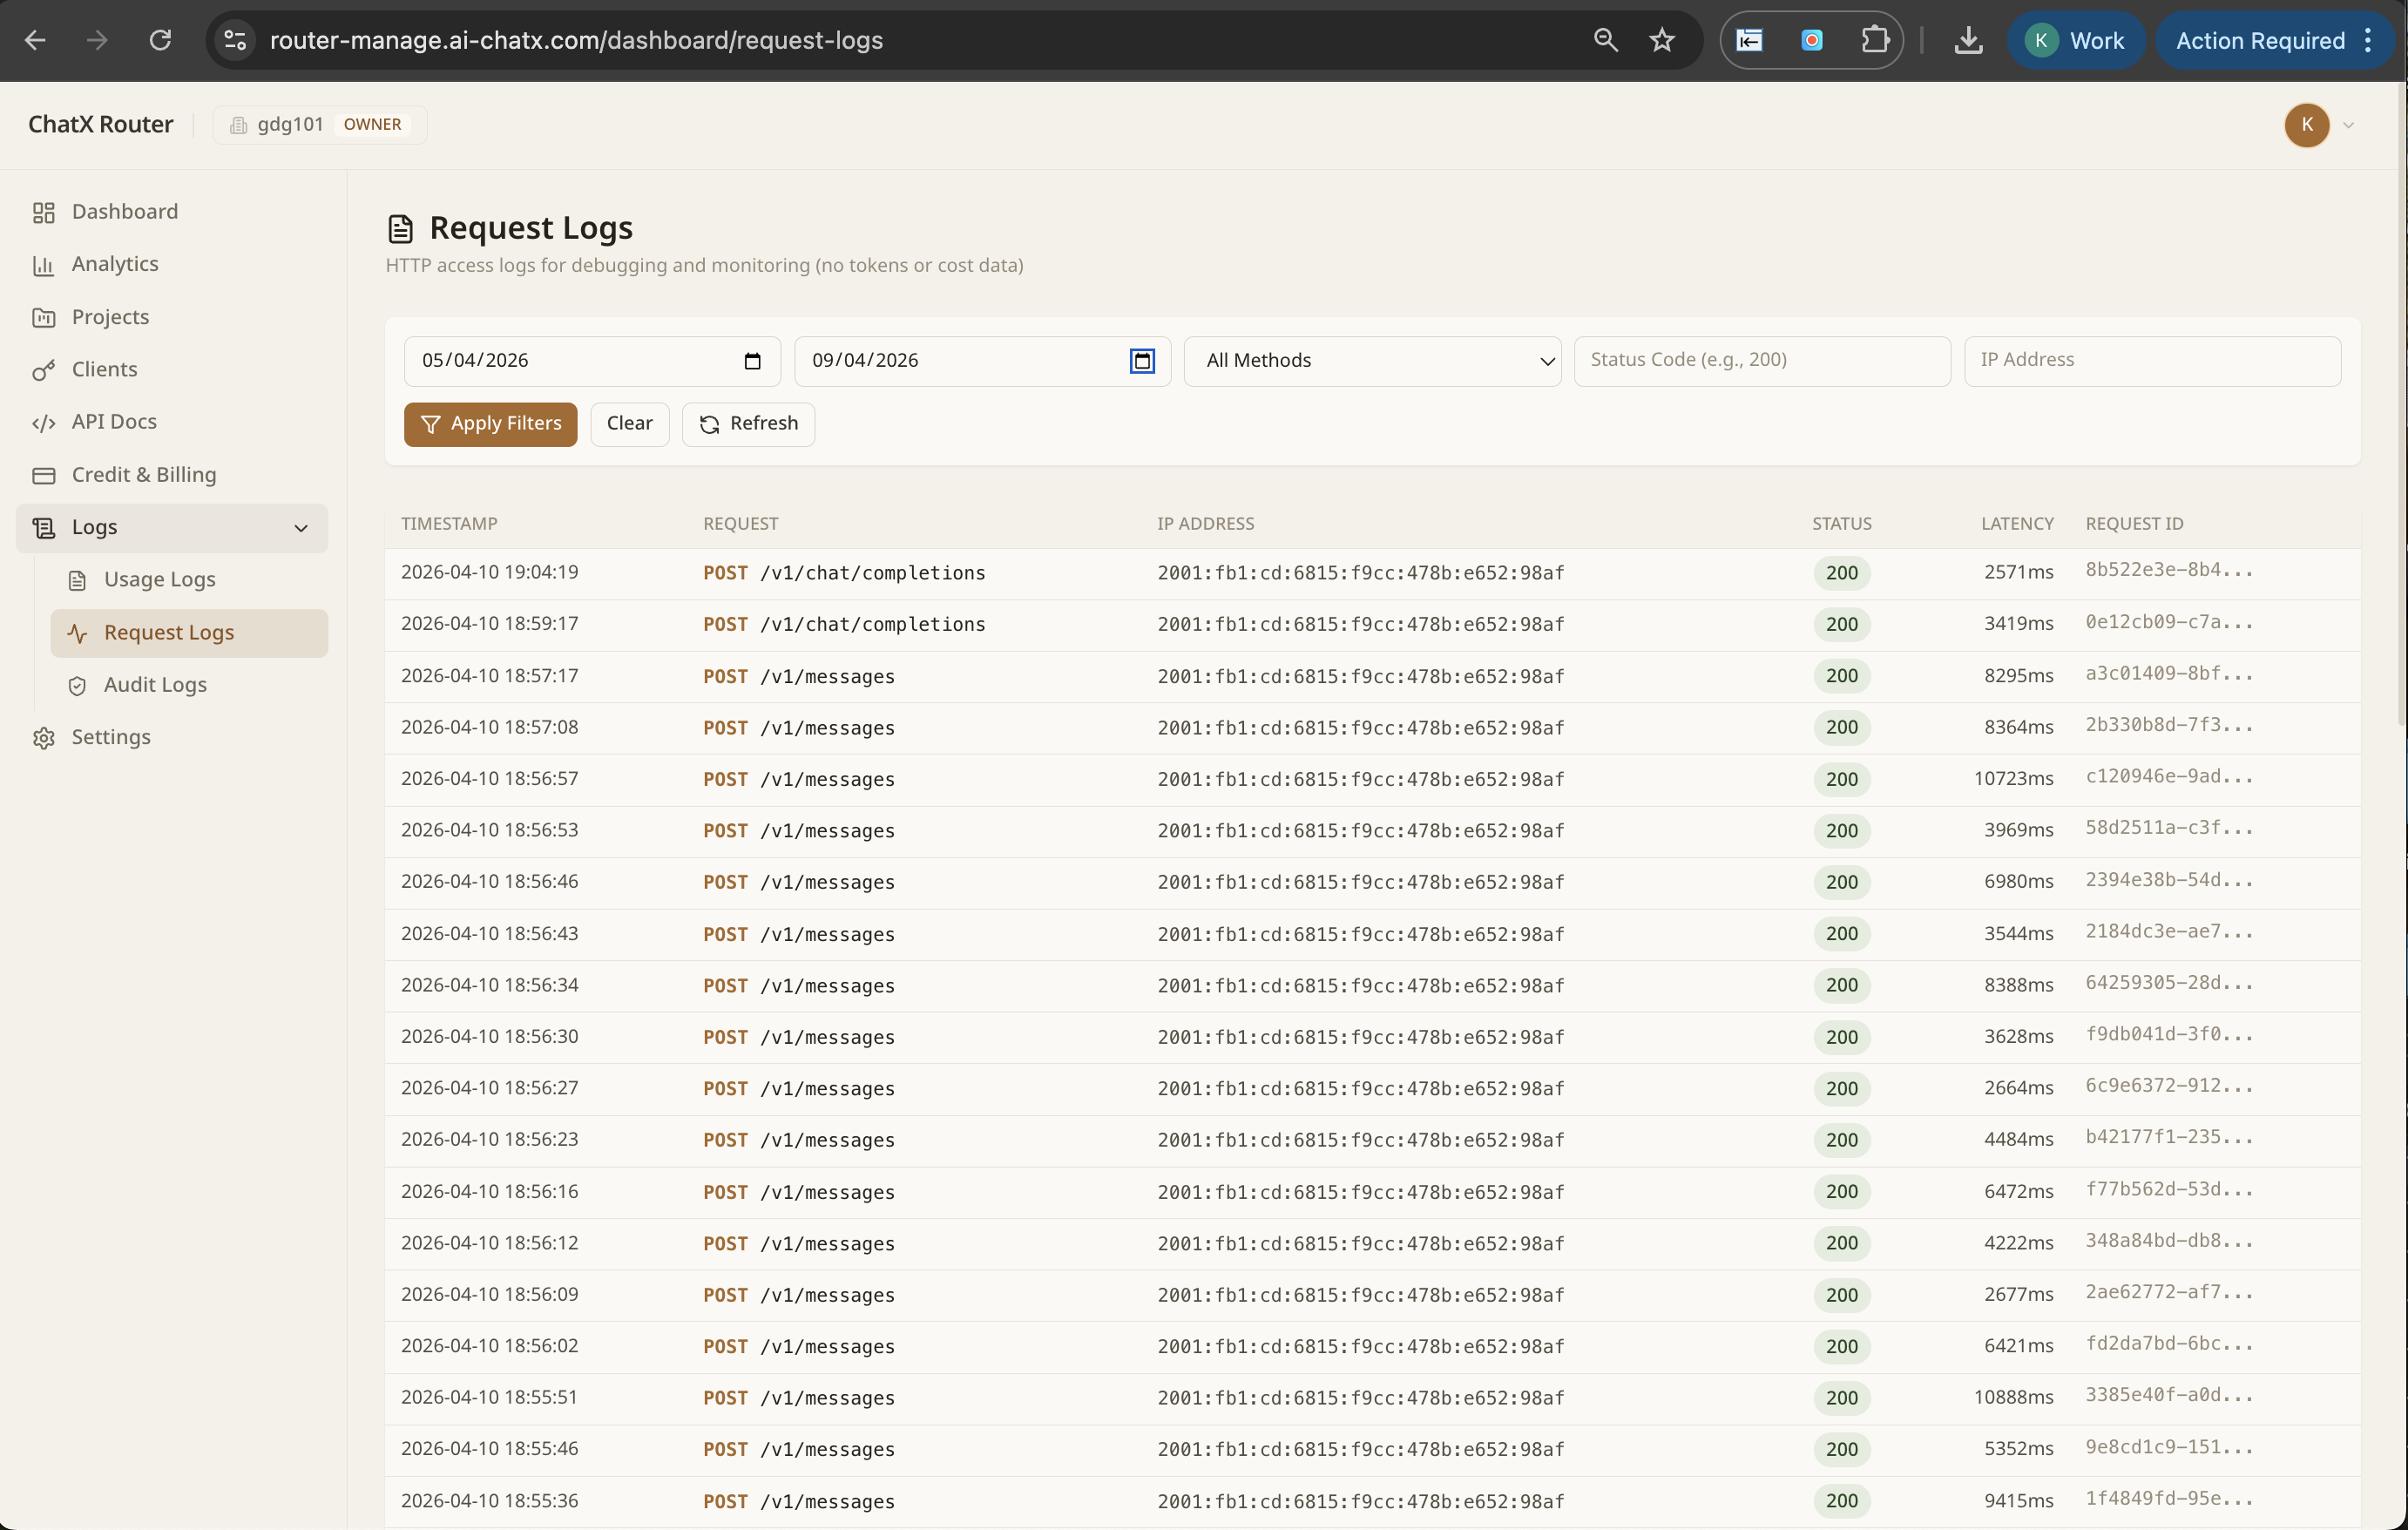Click the Dashboard grid icon

coord(44,212)
